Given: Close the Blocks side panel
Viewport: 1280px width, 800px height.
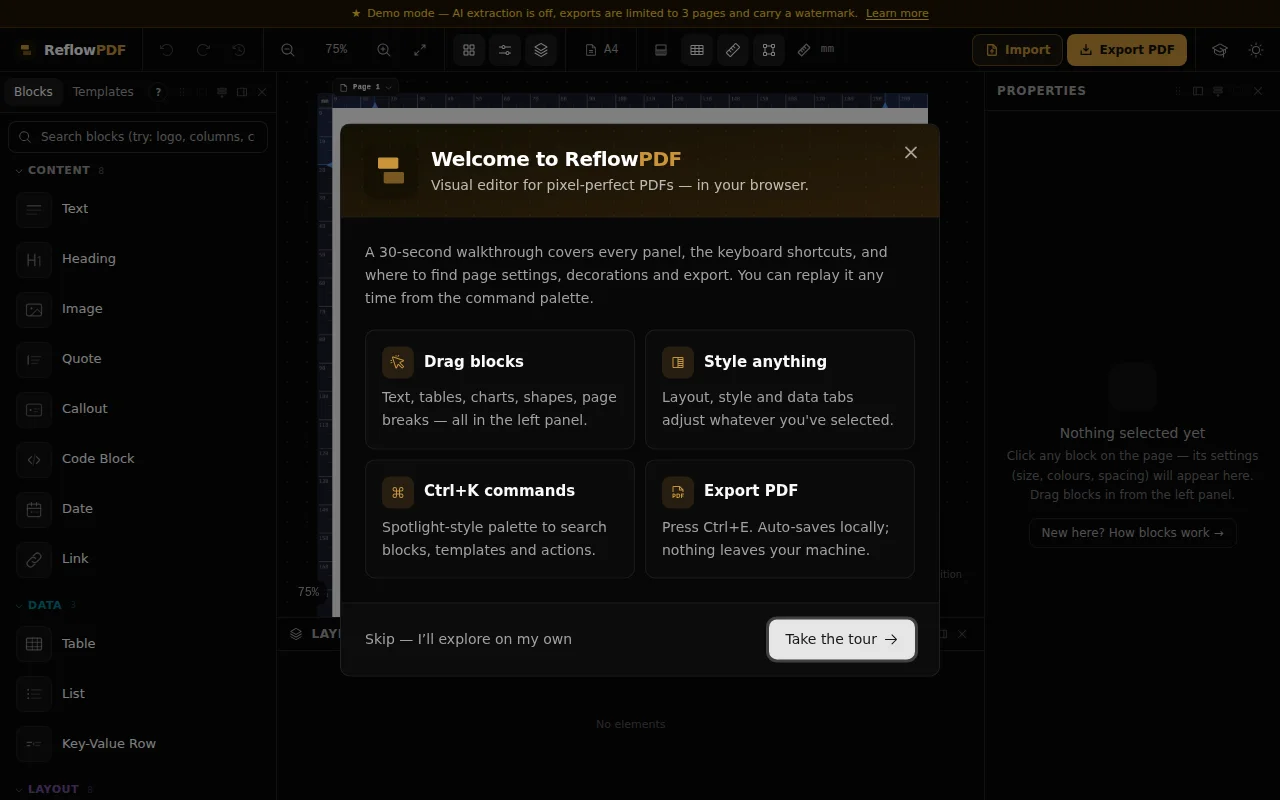Looking at the screenshot, I should [x=262, y=92].
